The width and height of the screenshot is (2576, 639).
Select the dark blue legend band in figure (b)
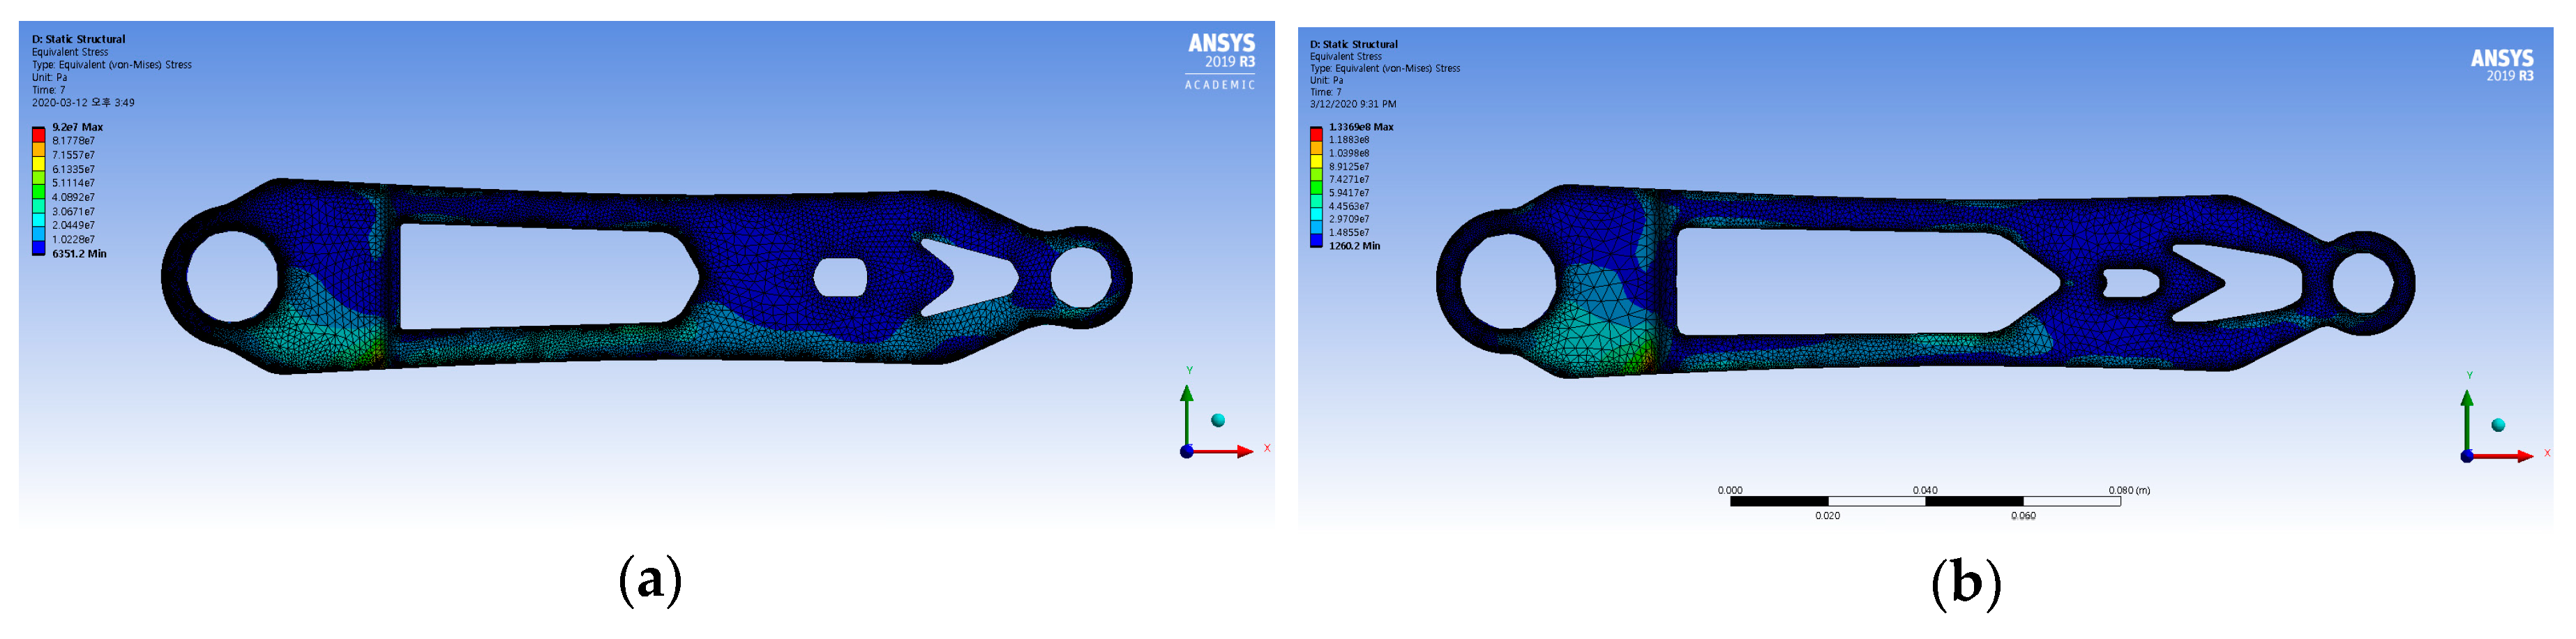click(1316, 239)
